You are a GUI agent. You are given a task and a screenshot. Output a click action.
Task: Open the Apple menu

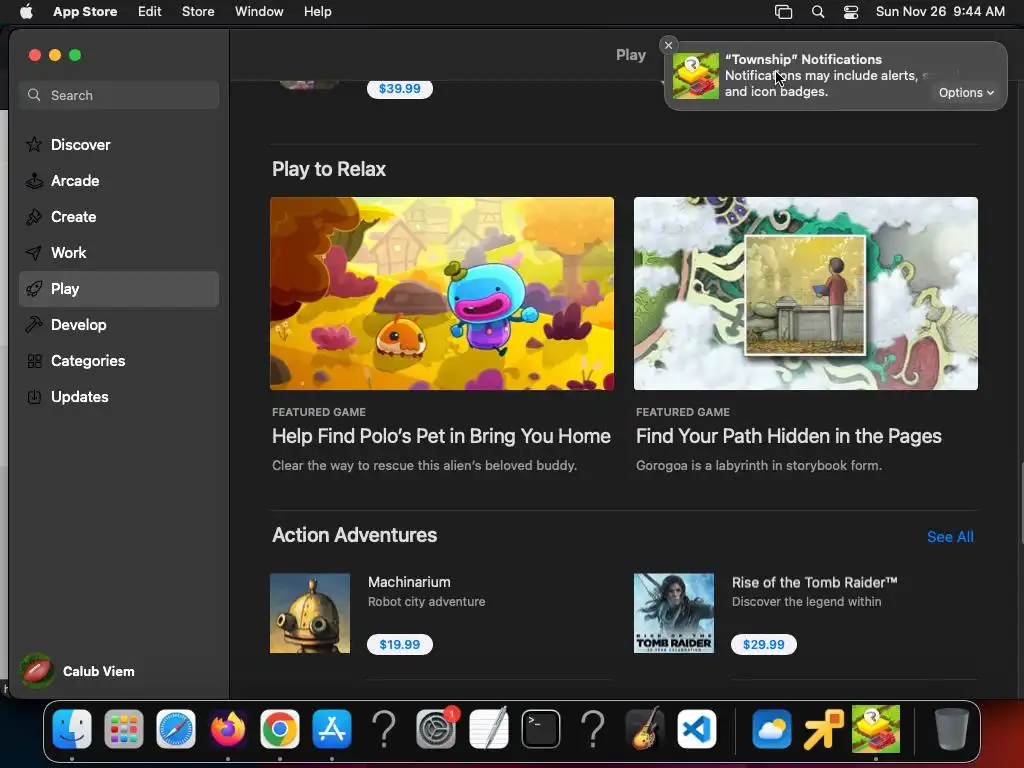(26, 12)
